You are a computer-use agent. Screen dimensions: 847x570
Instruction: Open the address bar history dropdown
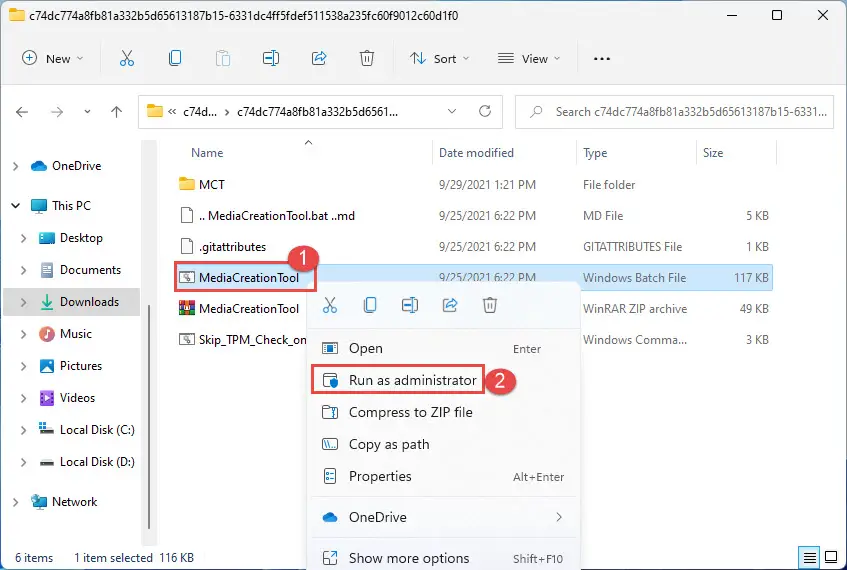[452, 111]
